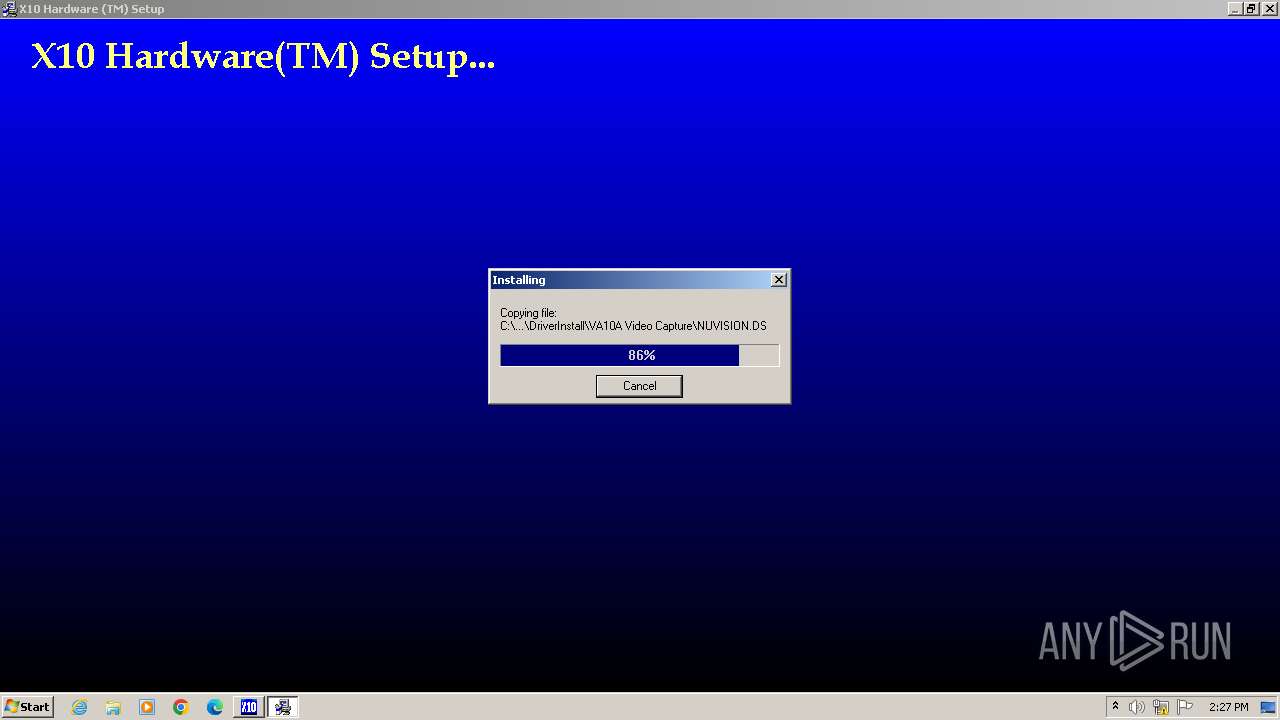Click the 2:27 PM system clock
Screen dimensions: 1280x720
pos(1228,707)
